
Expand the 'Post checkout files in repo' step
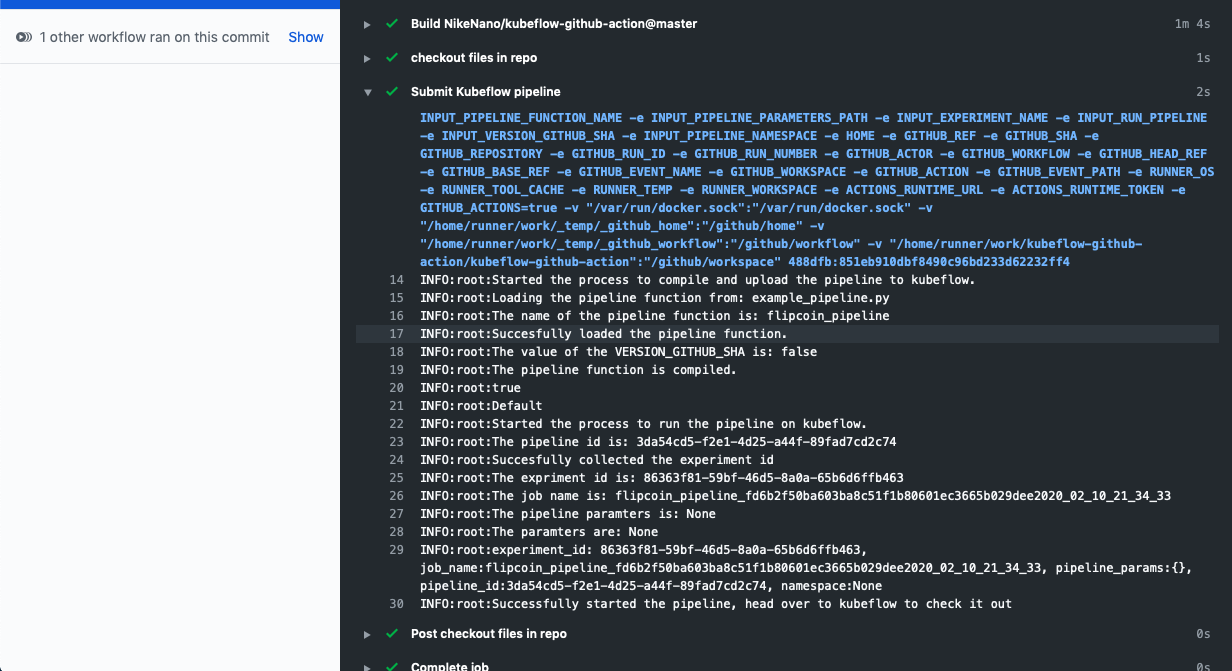coord(367,634)
